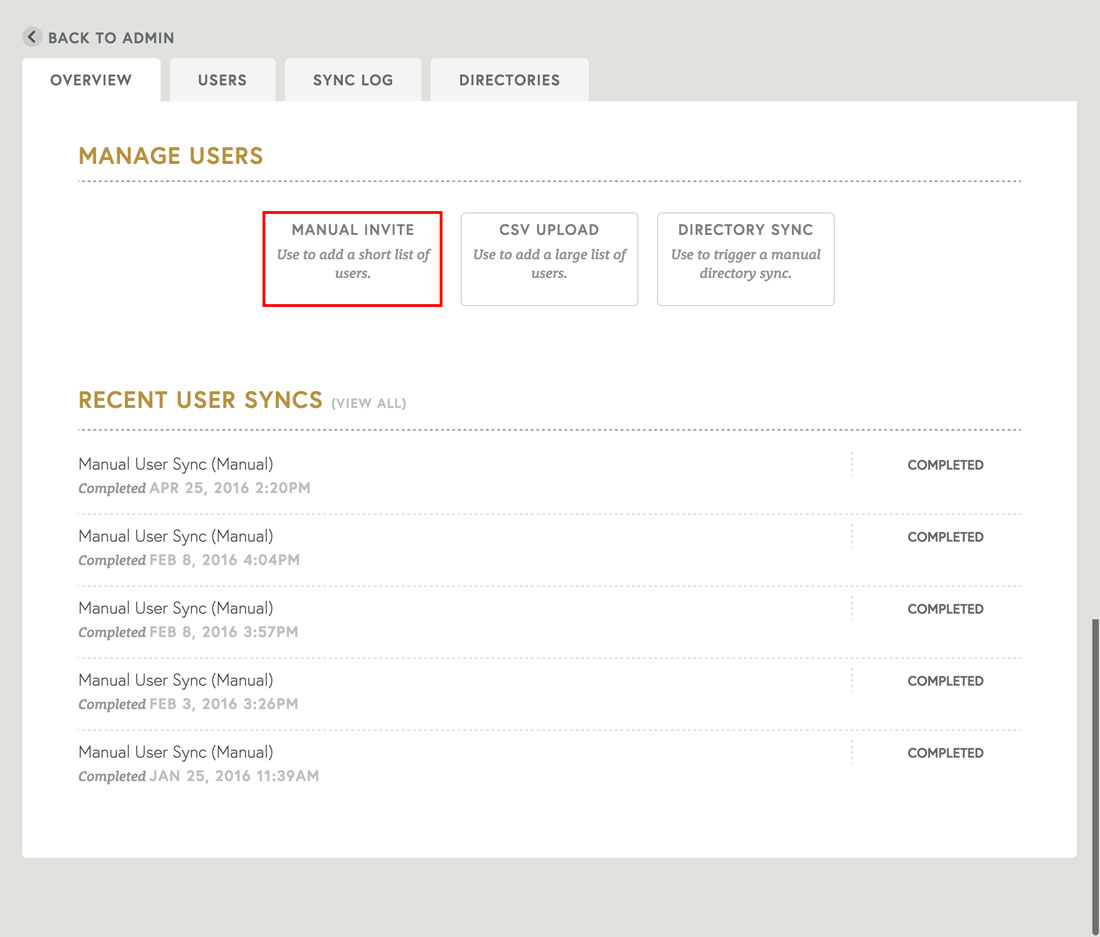Open the Manual Invite option

(x=352, y=258)
